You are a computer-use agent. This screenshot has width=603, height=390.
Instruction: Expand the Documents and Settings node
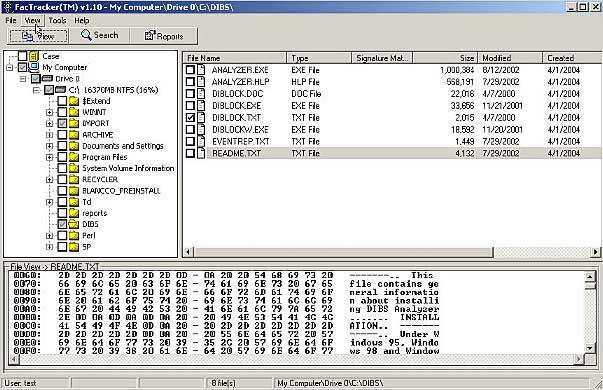coord(50,146)
